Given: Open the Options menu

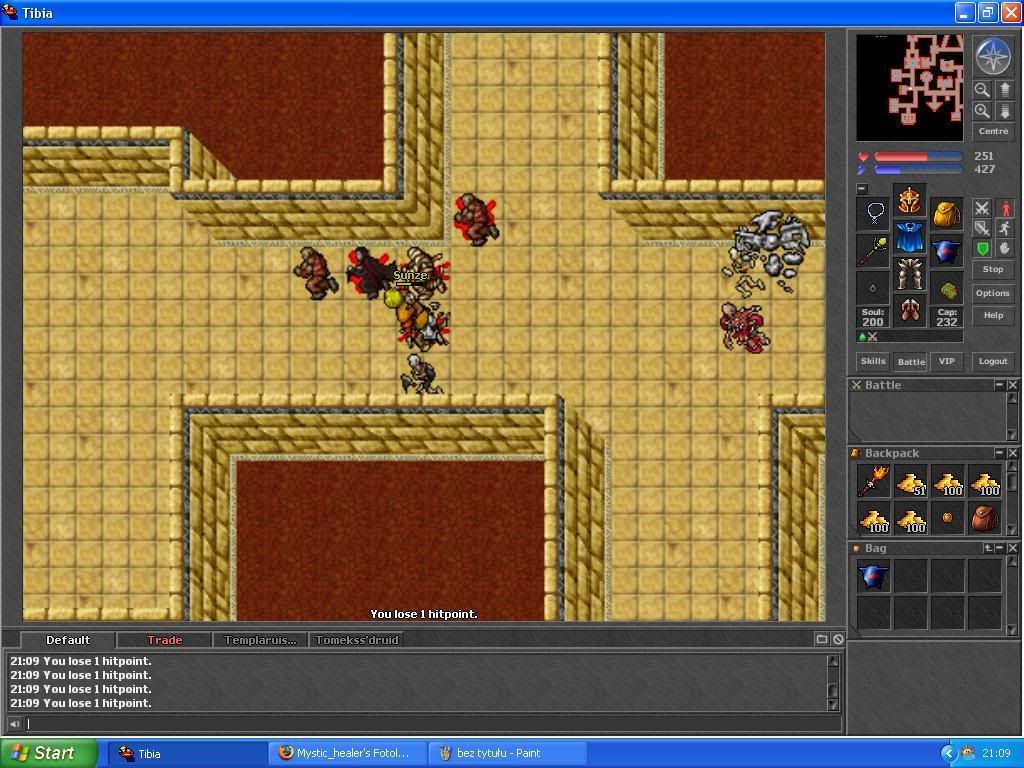Looking at the screenshot, I should (993, 293).
